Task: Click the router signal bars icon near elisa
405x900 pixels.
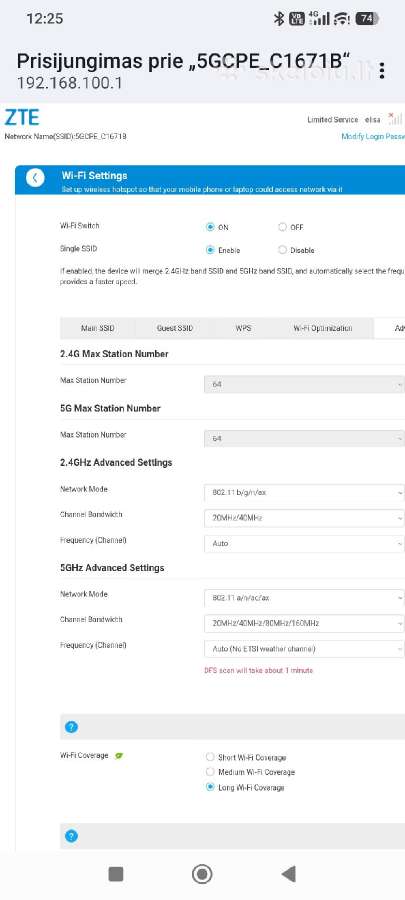Action: pos(395,119)
